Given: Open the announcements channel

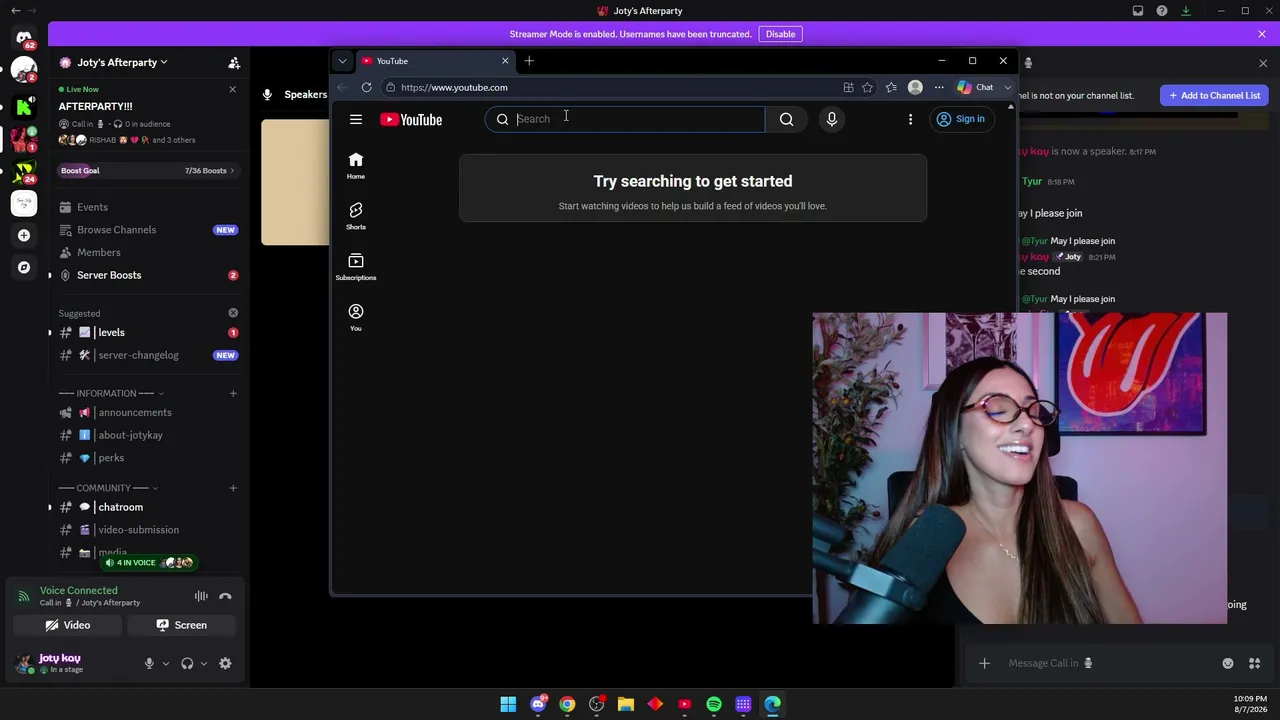Looking at the screenshot, I should click(x=148, y=412).
